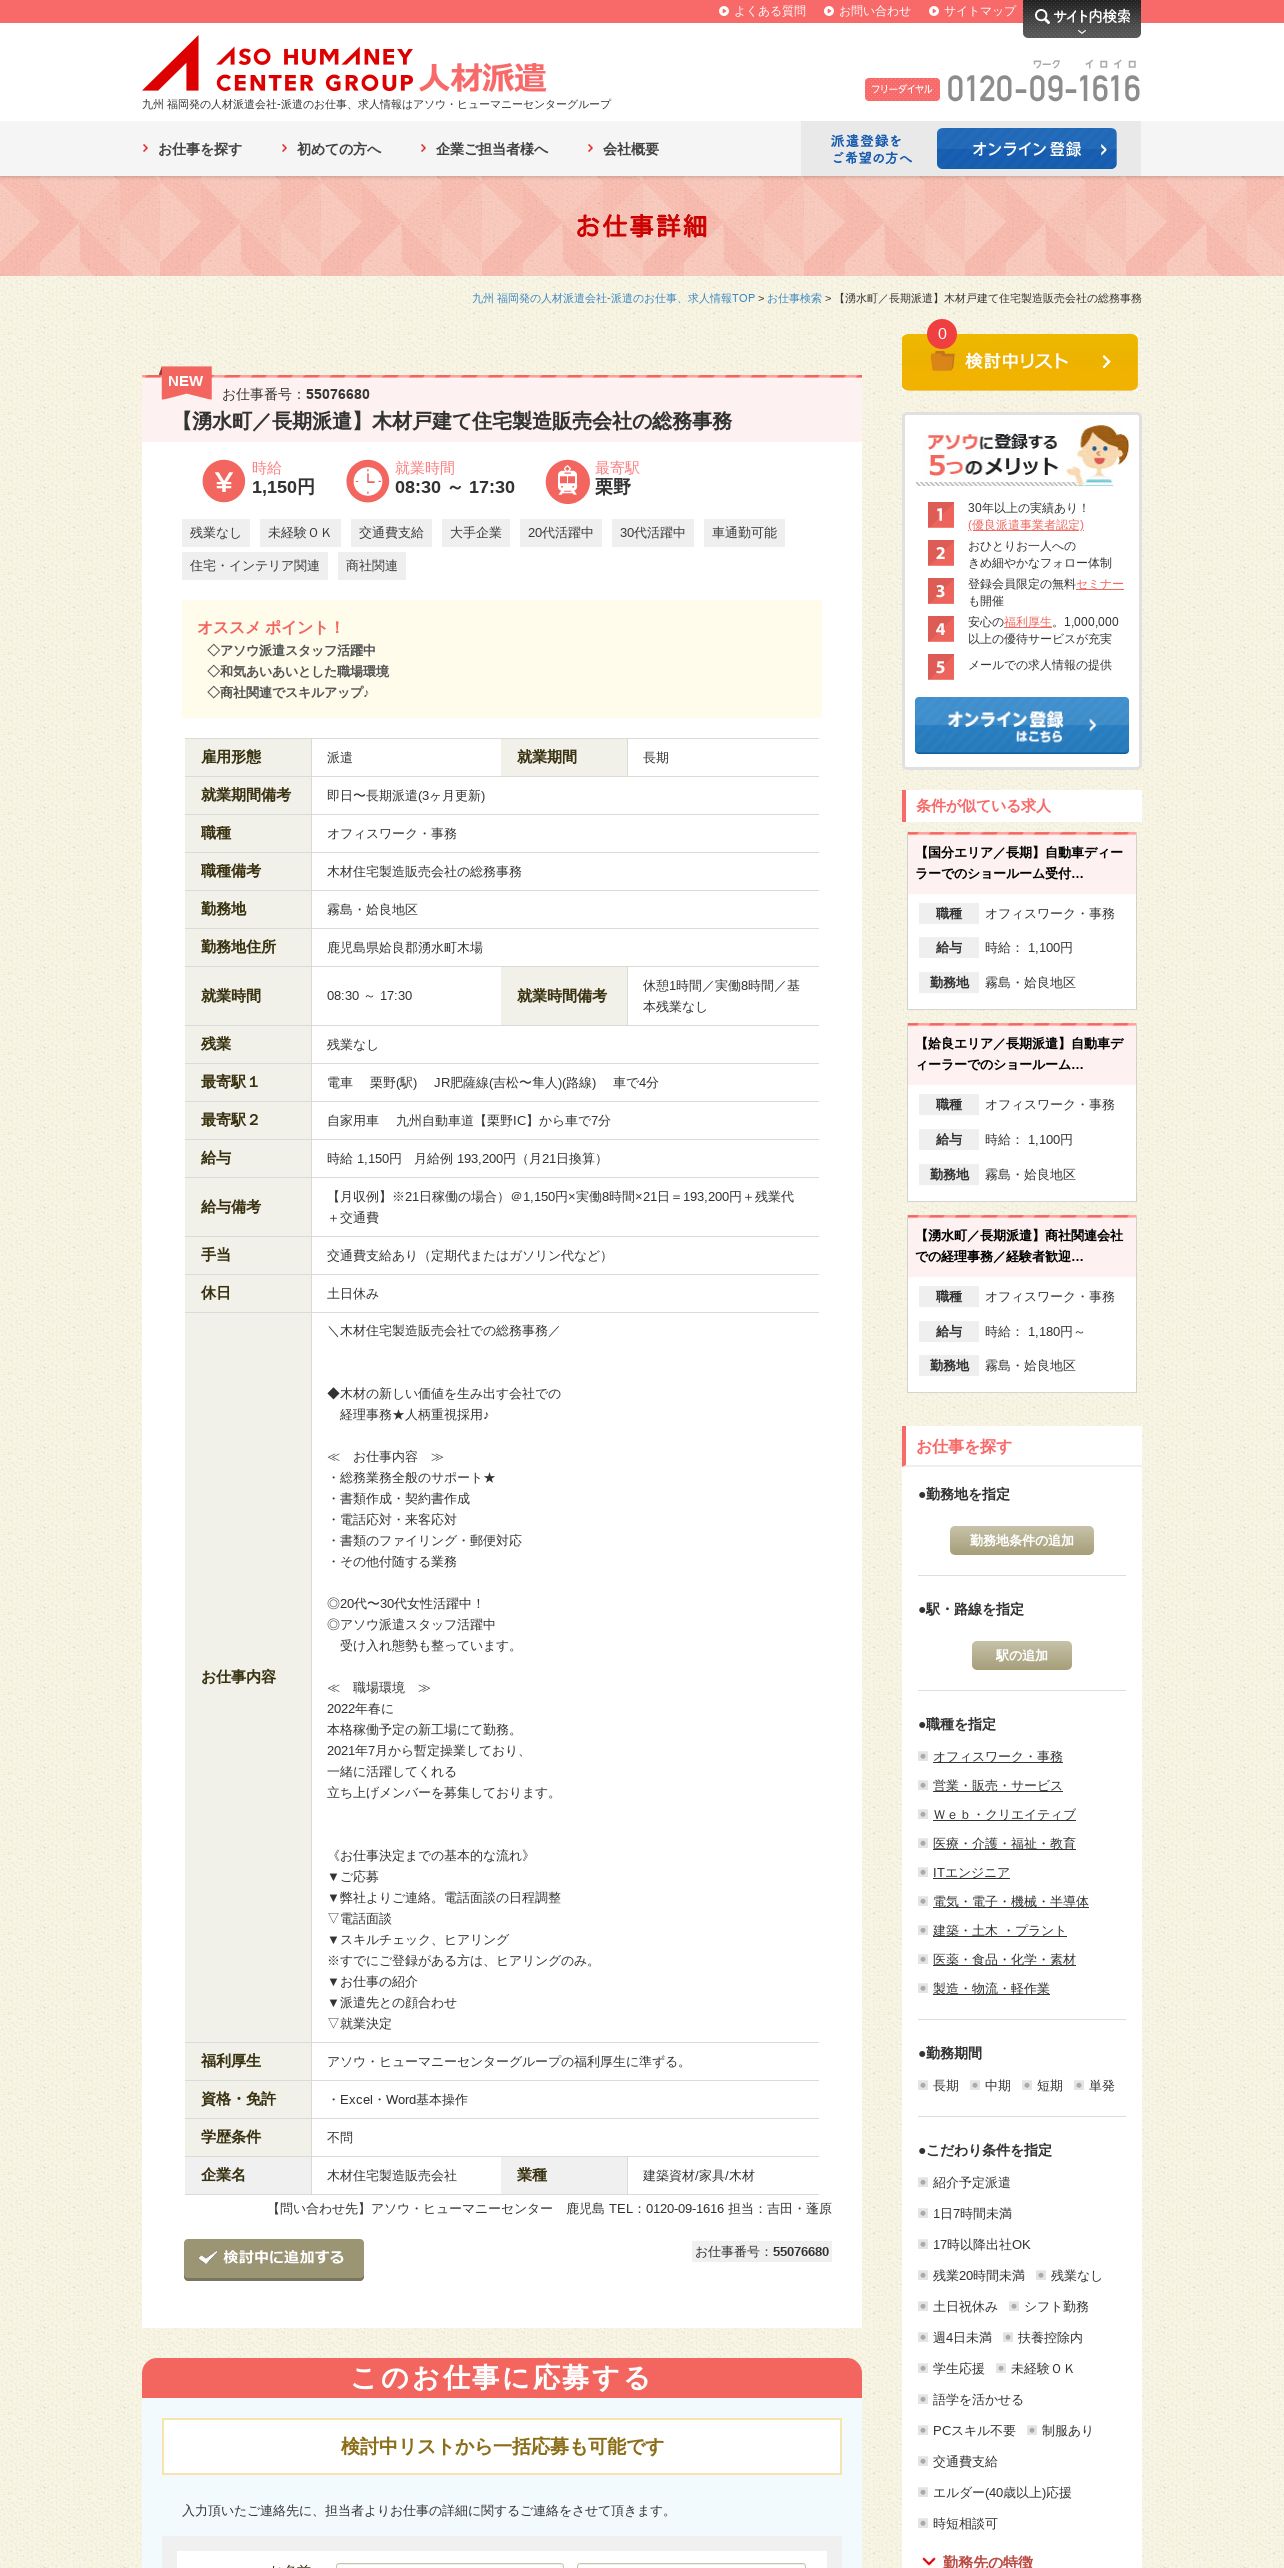Toggle 土日祝休み condition
The image size is (1284, 2568).
pyautogui.click(x=958, y=2307)
